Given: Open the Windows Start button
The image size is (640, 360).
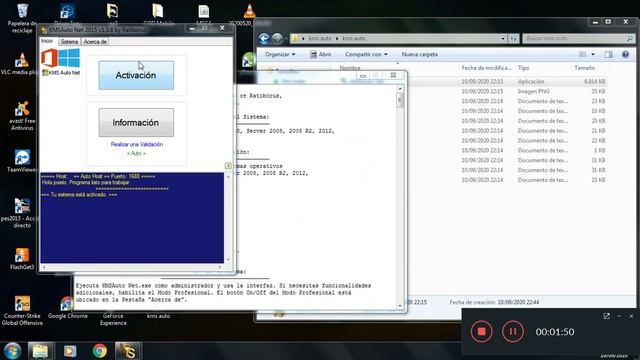Looking at the screenshot, I should click(x=12, y=351).
